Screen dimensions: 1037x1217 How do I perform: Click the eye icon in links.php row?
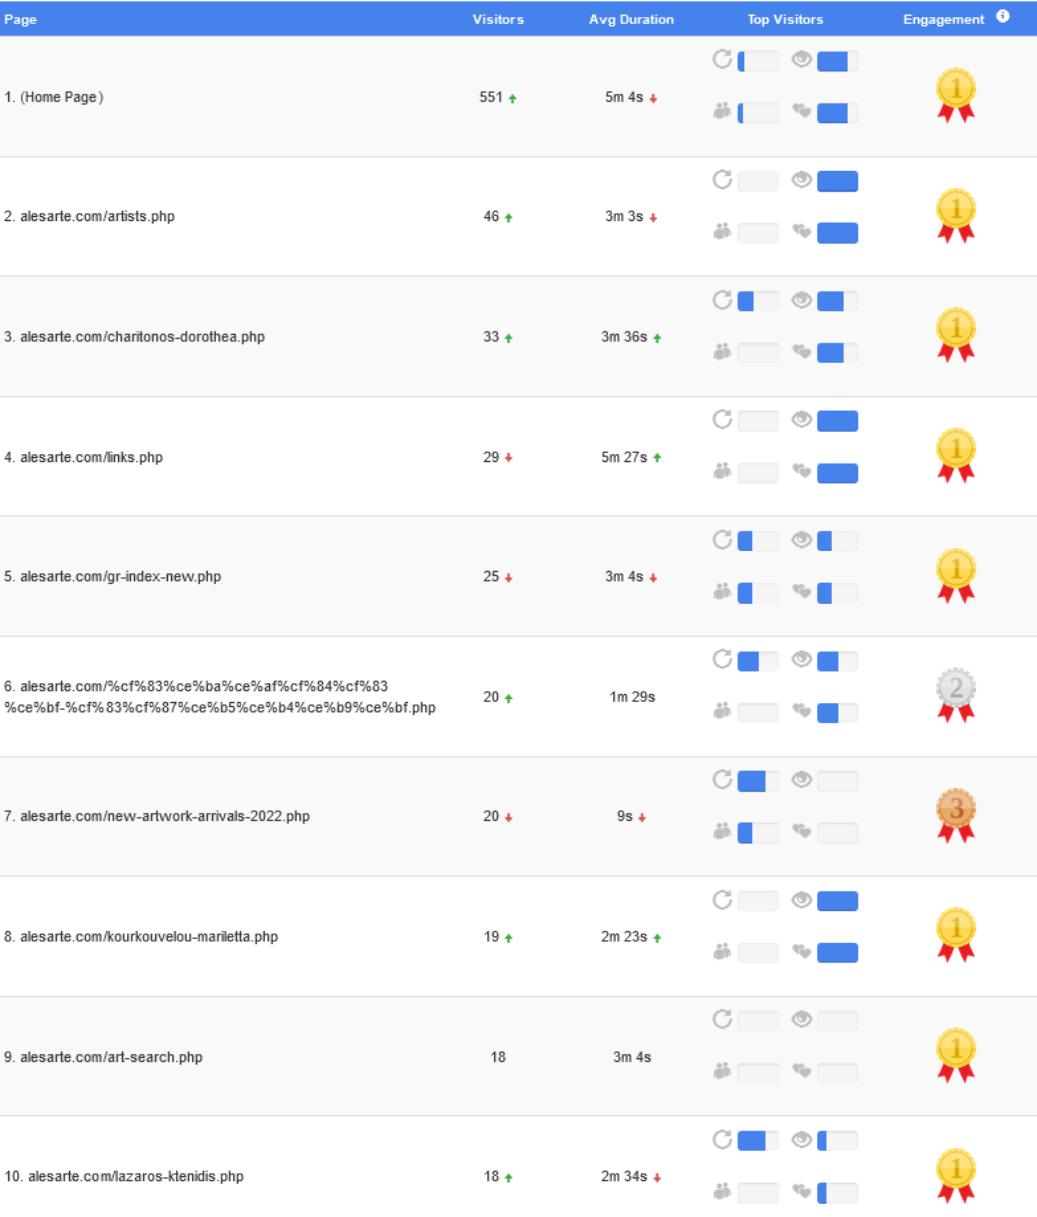click(x=801, y=421)
